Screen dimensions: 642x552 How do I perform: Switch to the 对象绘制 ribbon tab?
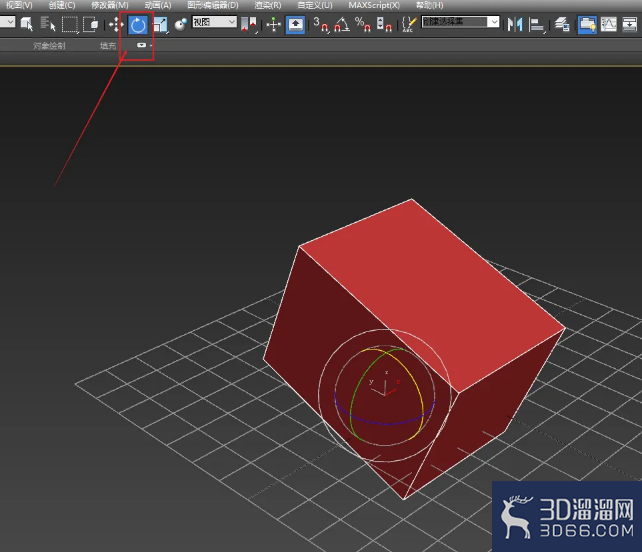click(x=49, y=45)
